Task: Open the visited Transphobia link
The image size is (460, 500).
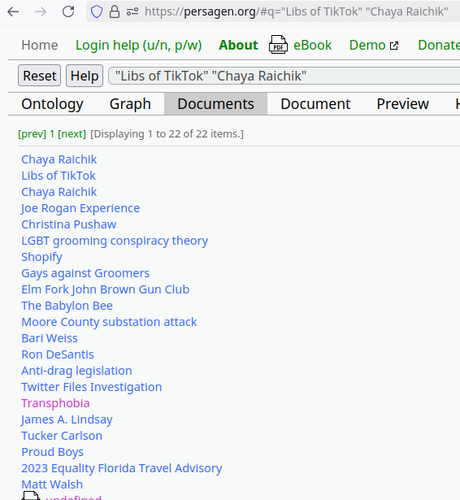Action: 55,403
